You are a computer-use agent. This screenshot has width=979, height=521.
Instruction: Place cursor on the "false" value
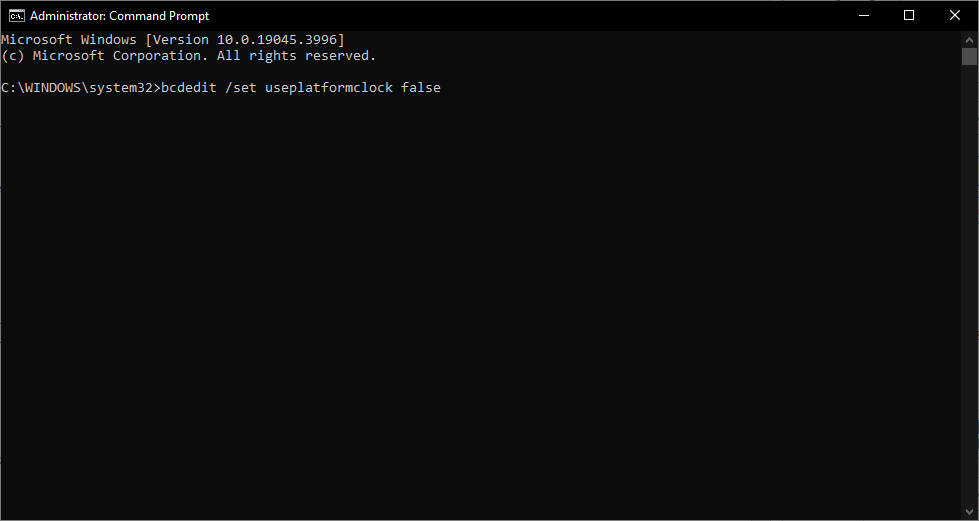[421, 88]
